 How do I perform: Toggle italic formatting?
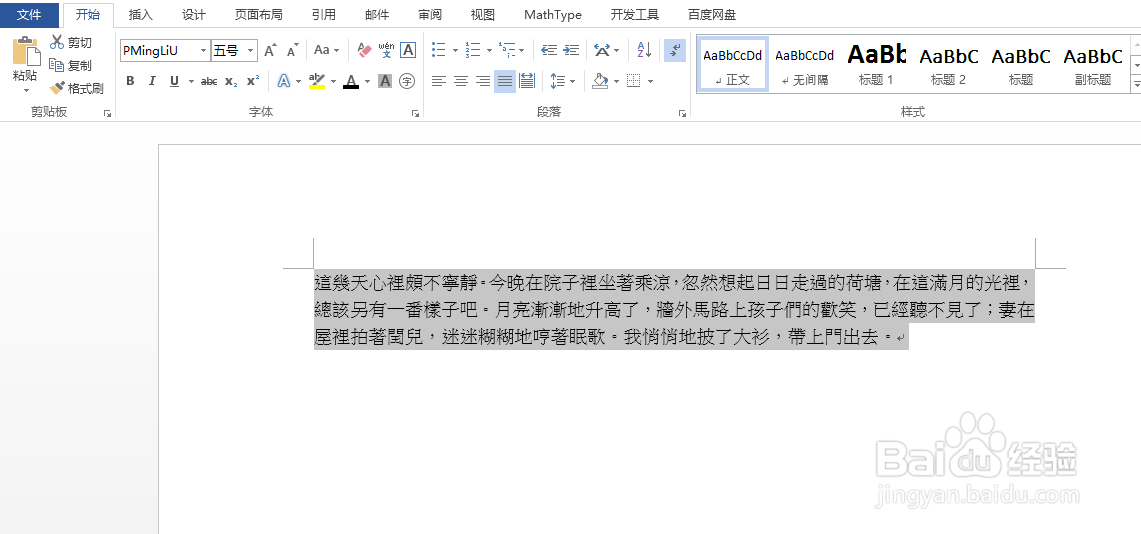pos(152,81)
